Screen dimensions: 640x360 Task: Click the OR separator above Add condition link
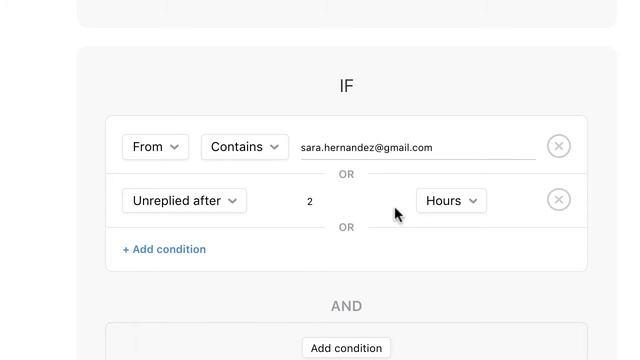347,227
